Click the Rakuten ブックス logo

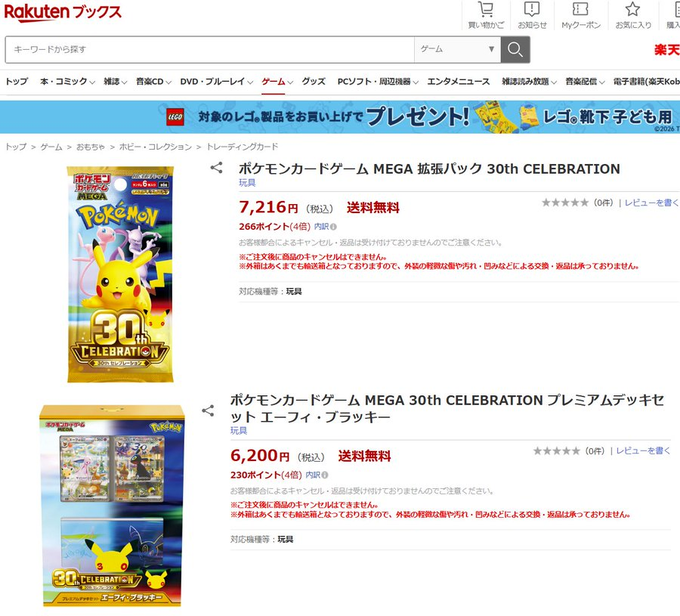(62, 12)
